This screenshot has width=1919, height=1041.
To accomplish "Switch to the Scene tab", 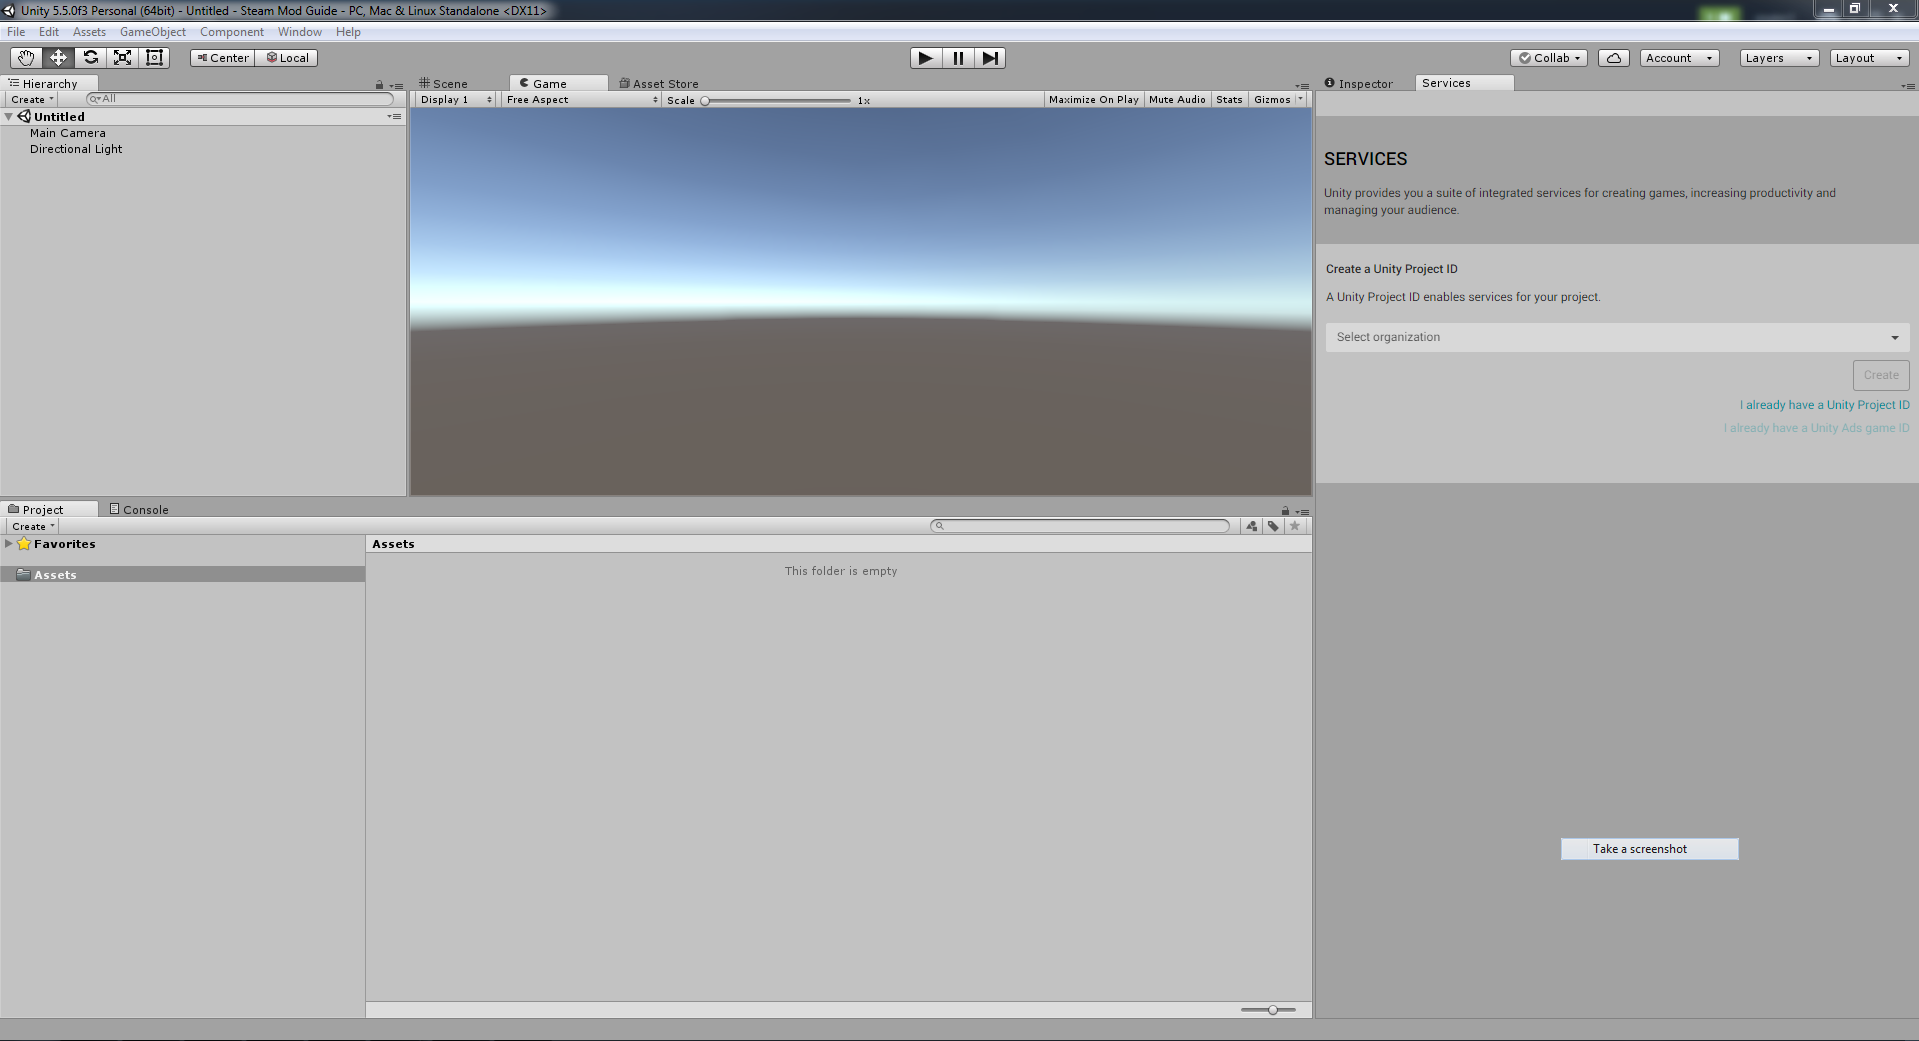I will [x=444, y=84].
